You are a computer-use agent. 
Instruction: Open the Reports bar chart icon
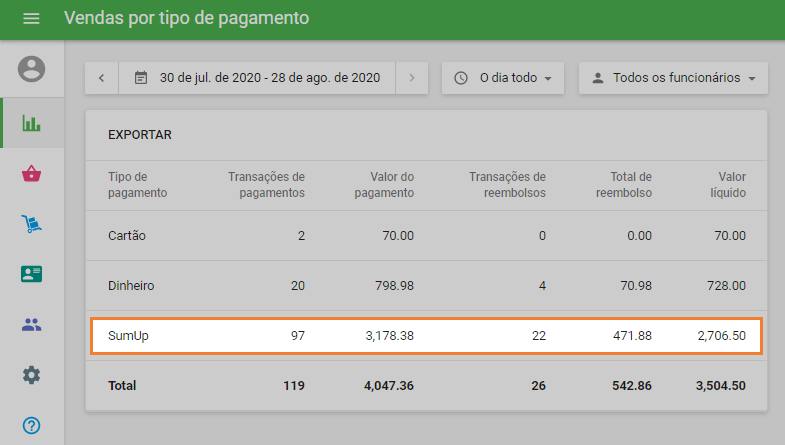coord(32,123)
